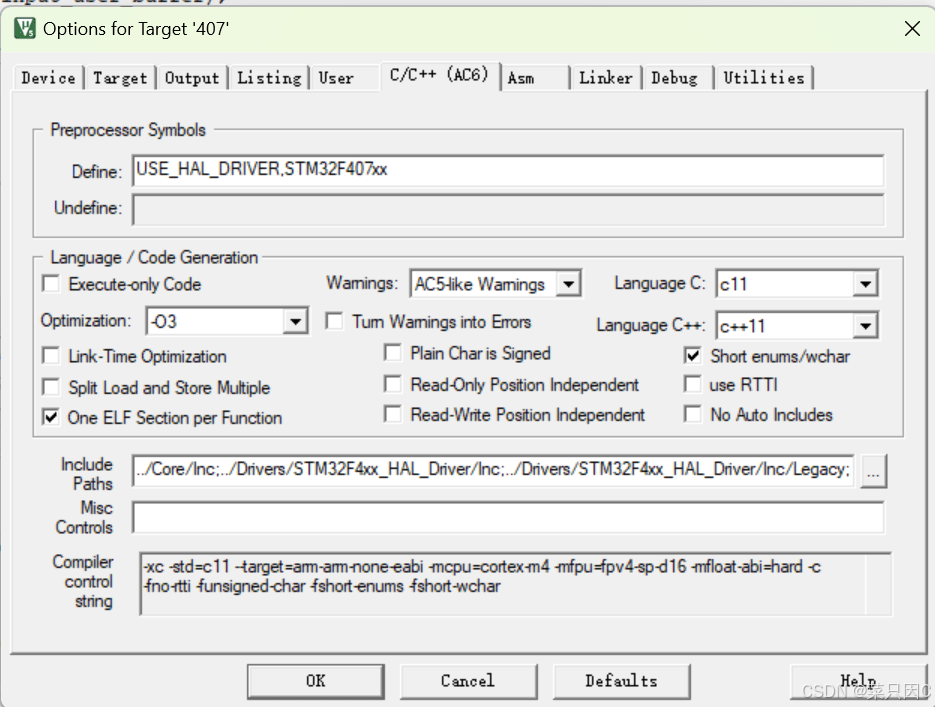This screenshot has height=707, width=935.
Task: Go to the Target tab
Action: coord(120,78)
